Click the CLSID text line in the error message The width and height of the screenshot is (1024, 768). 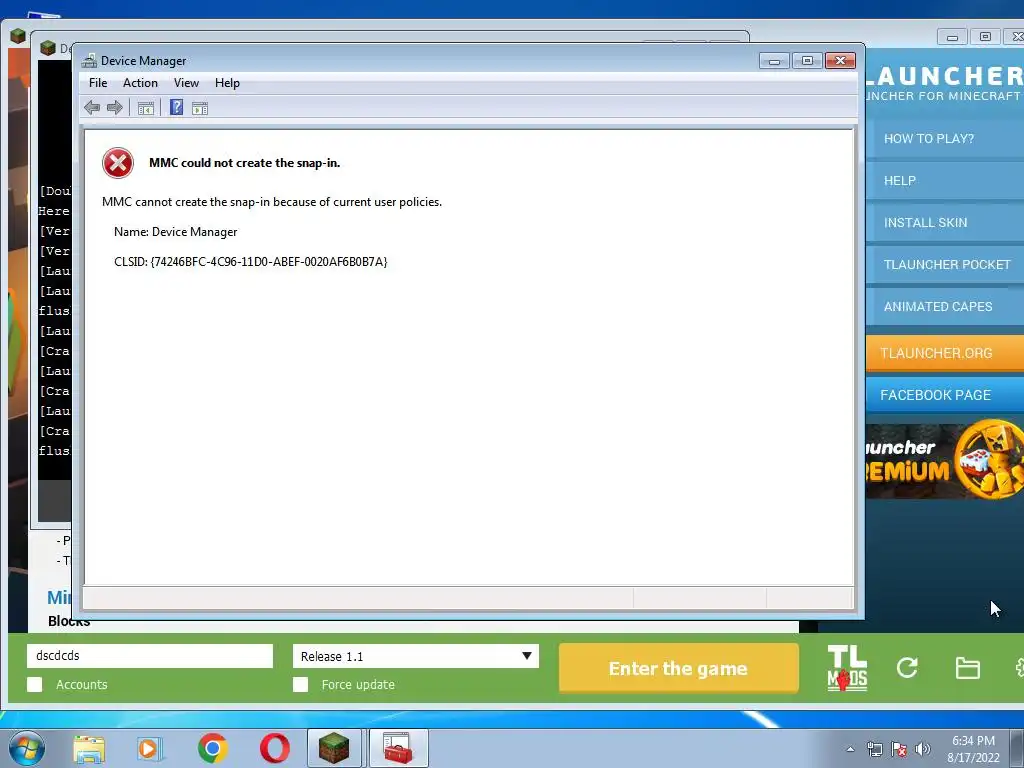click(251, 262)
